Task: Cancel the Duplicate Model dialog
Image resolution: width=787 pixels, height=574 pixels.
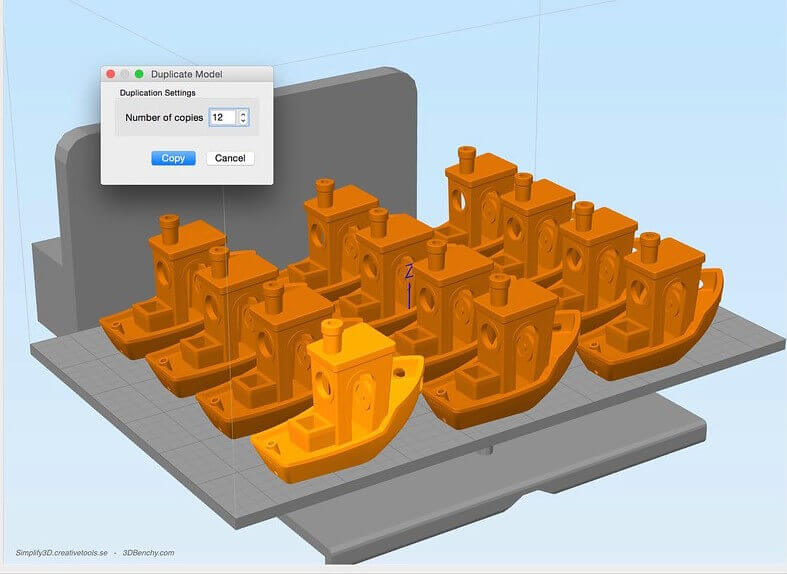Action: 230,158
